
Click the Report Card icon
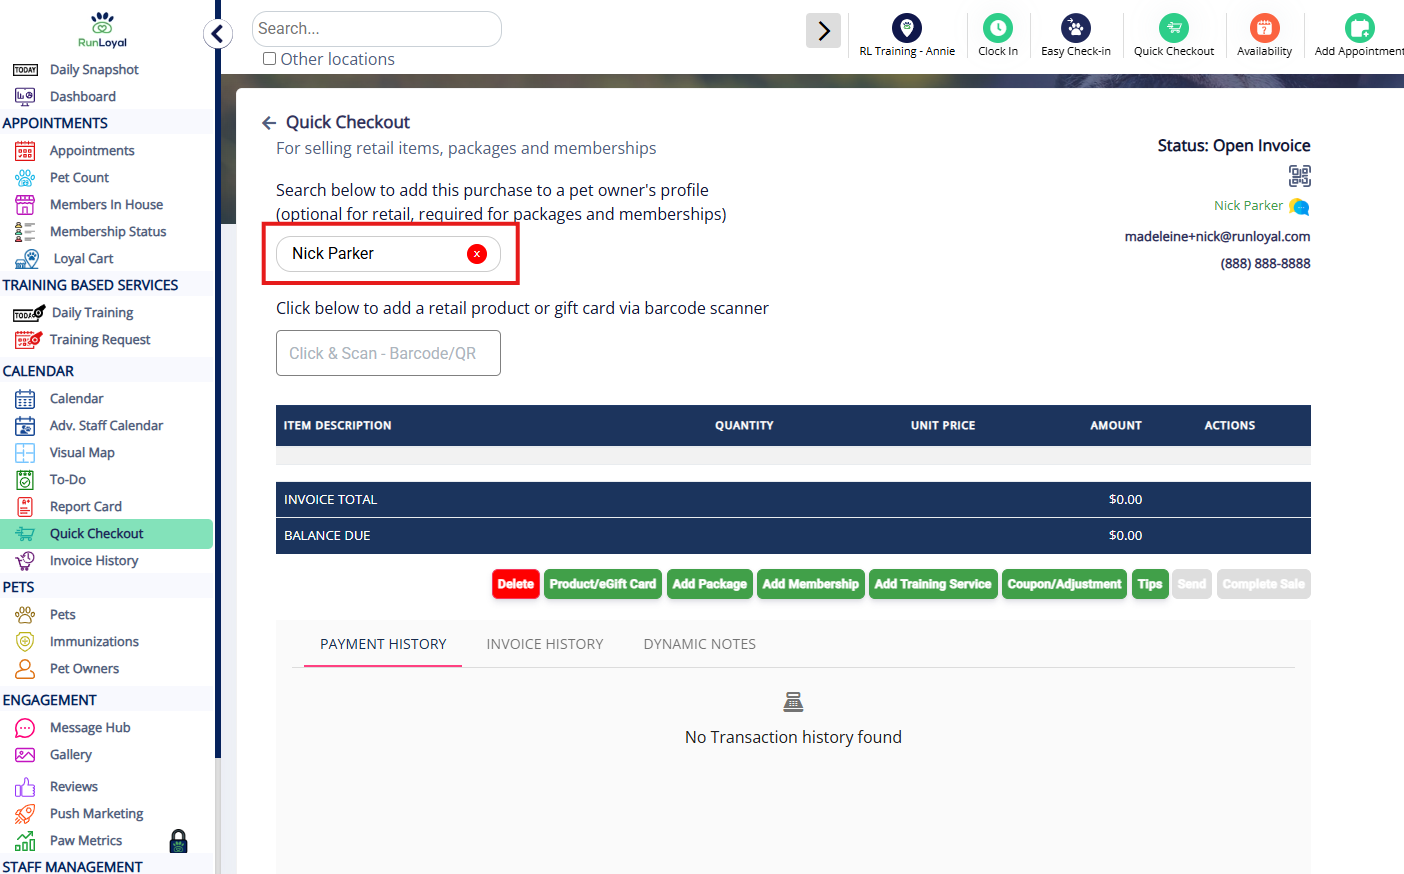tap(25, 507)
